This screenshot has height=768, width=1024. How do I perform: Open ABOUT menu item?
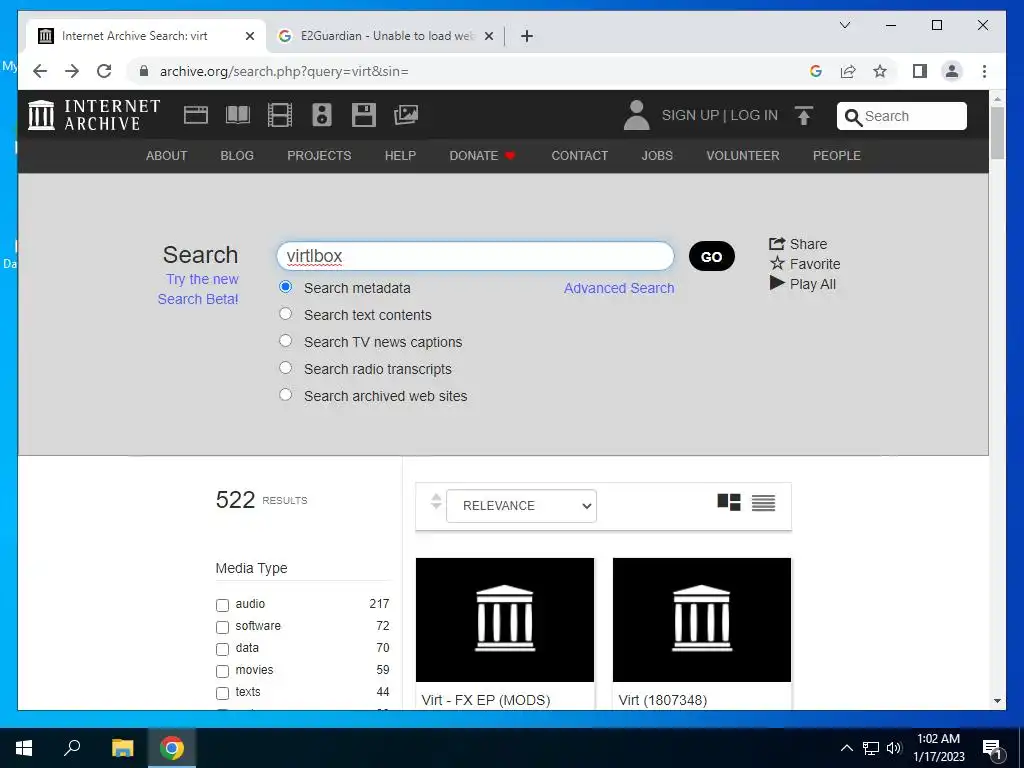coord(167,155)
